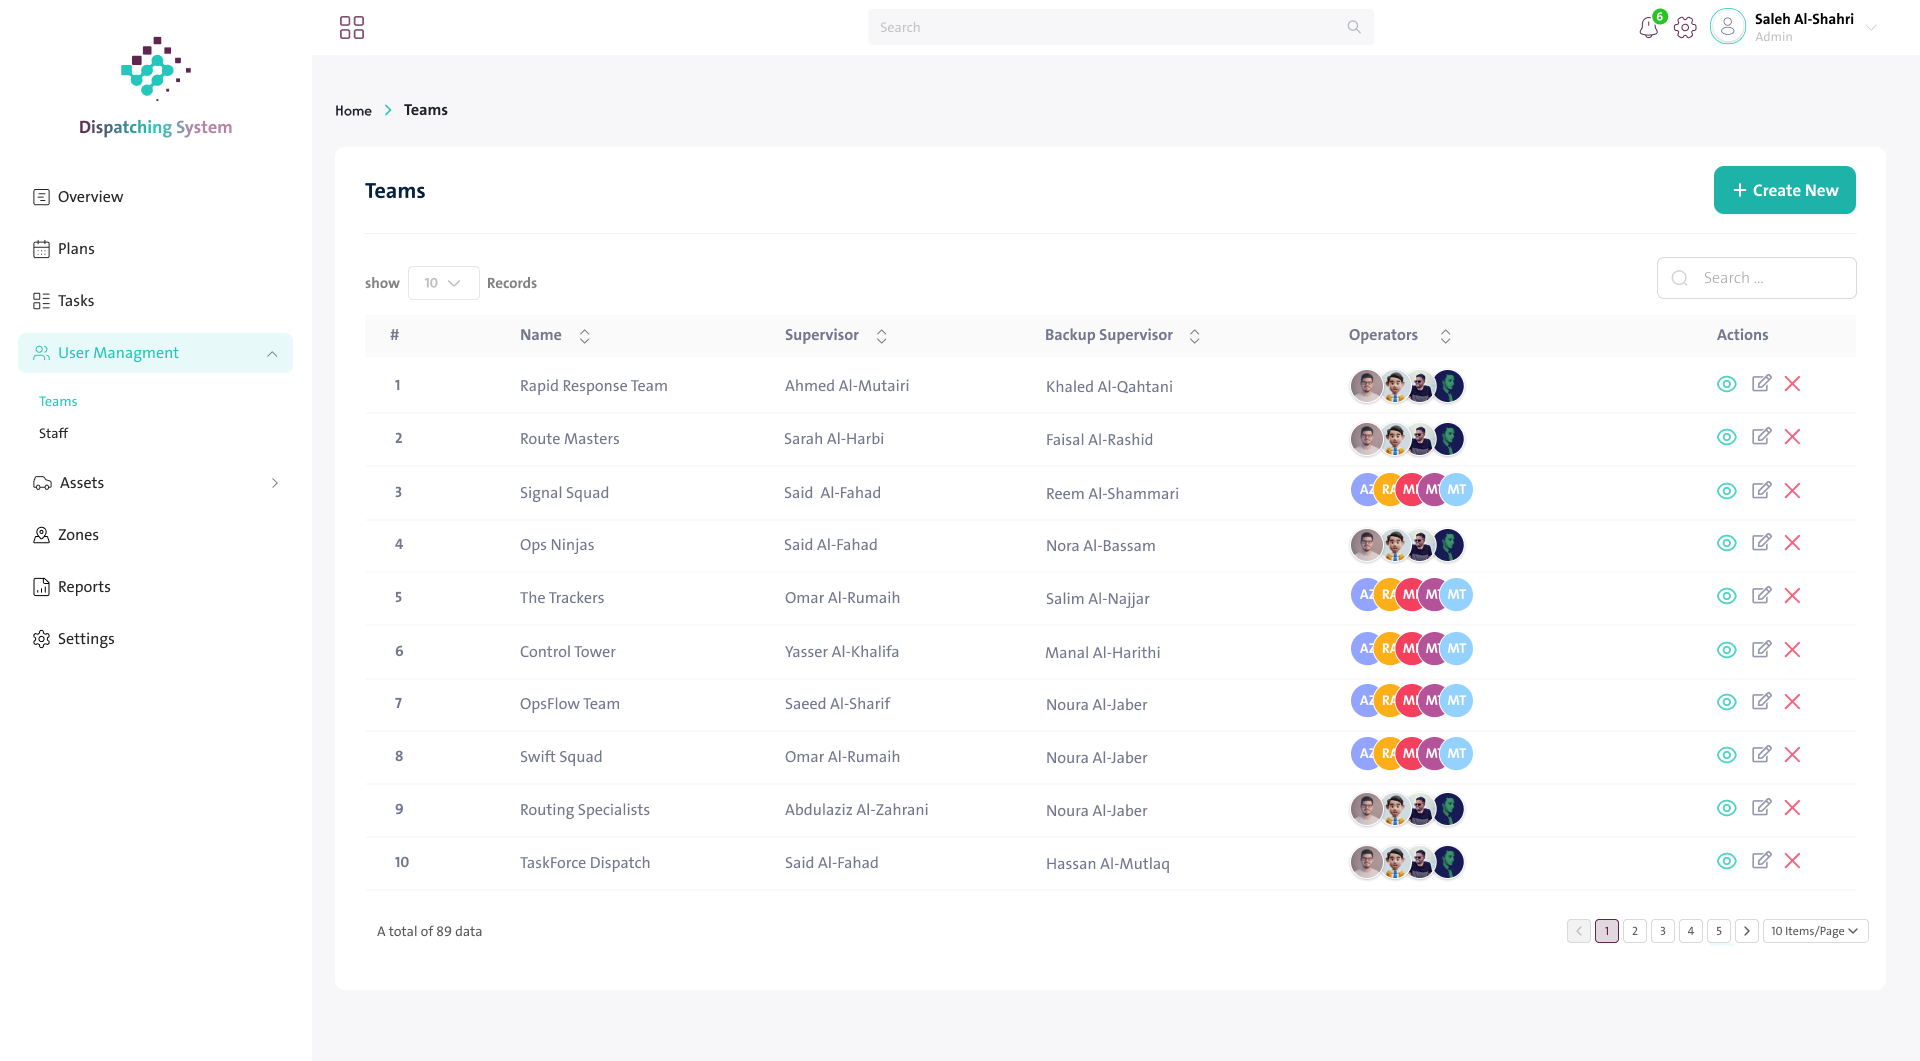The image size is (1920, 1061).
Task: Delete the Route Masters team
Action: 1792,437
